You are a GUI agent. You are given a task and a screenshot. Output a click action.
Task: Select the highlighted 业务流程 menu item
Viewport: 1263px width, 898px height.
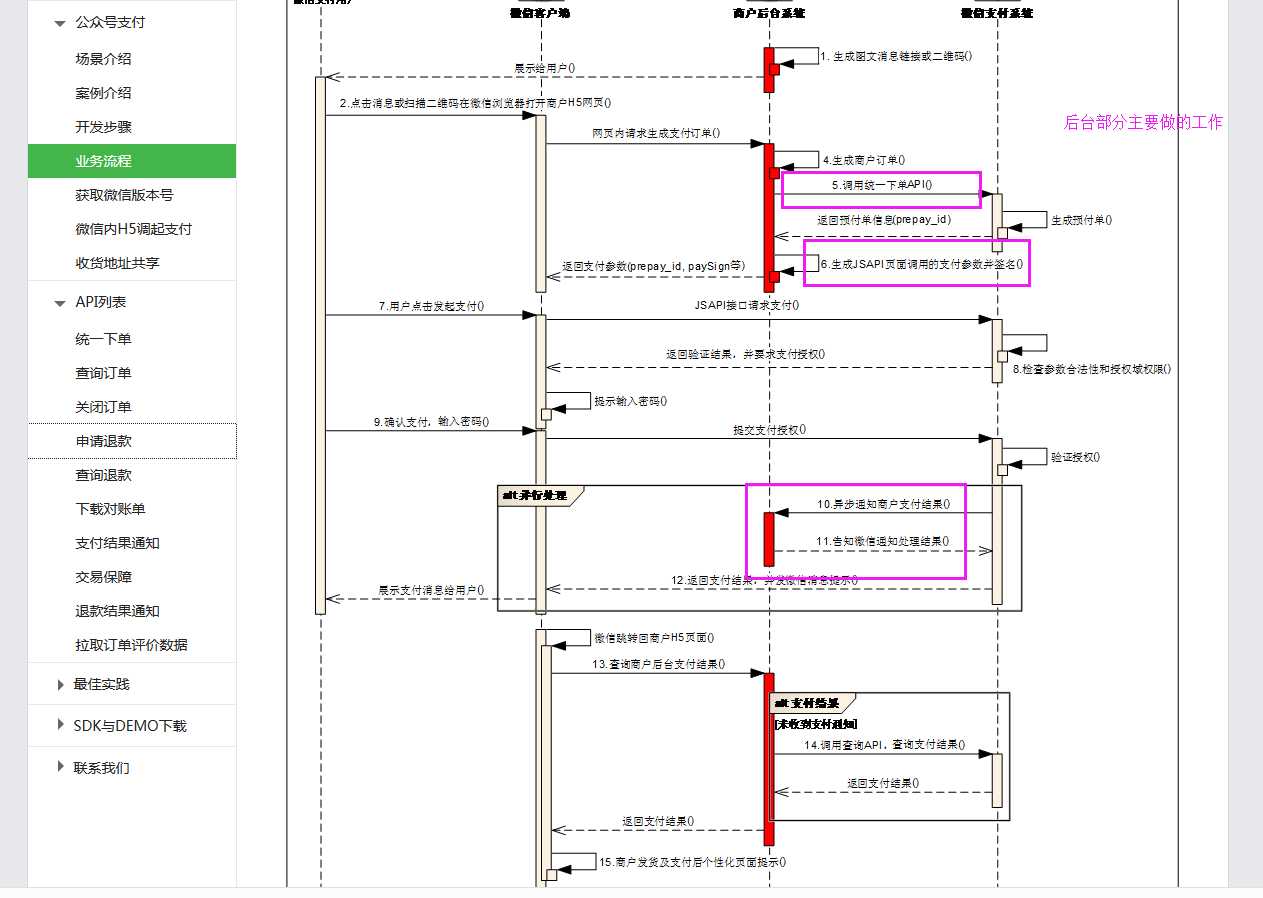(x=132, y=161)
